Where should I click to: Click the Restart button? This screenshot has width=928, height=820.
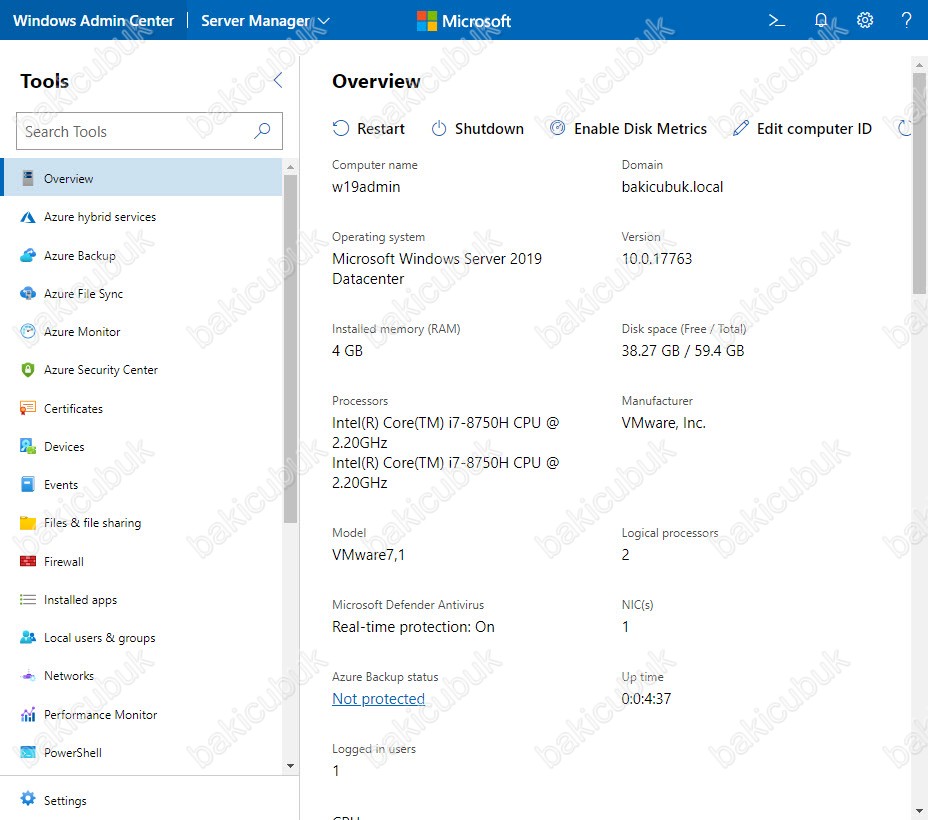[369, 128]
